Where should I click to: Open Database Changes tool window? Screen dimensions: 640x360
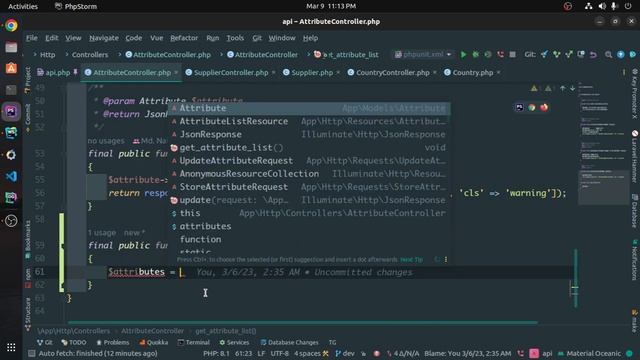tap(289, 342)
